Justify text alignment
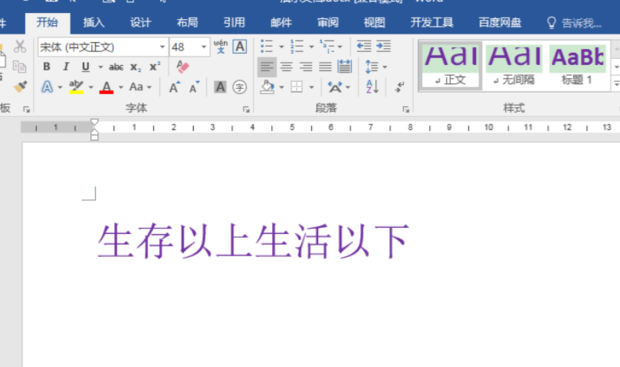Screen dimensions: 620x367 coord(325,67)
